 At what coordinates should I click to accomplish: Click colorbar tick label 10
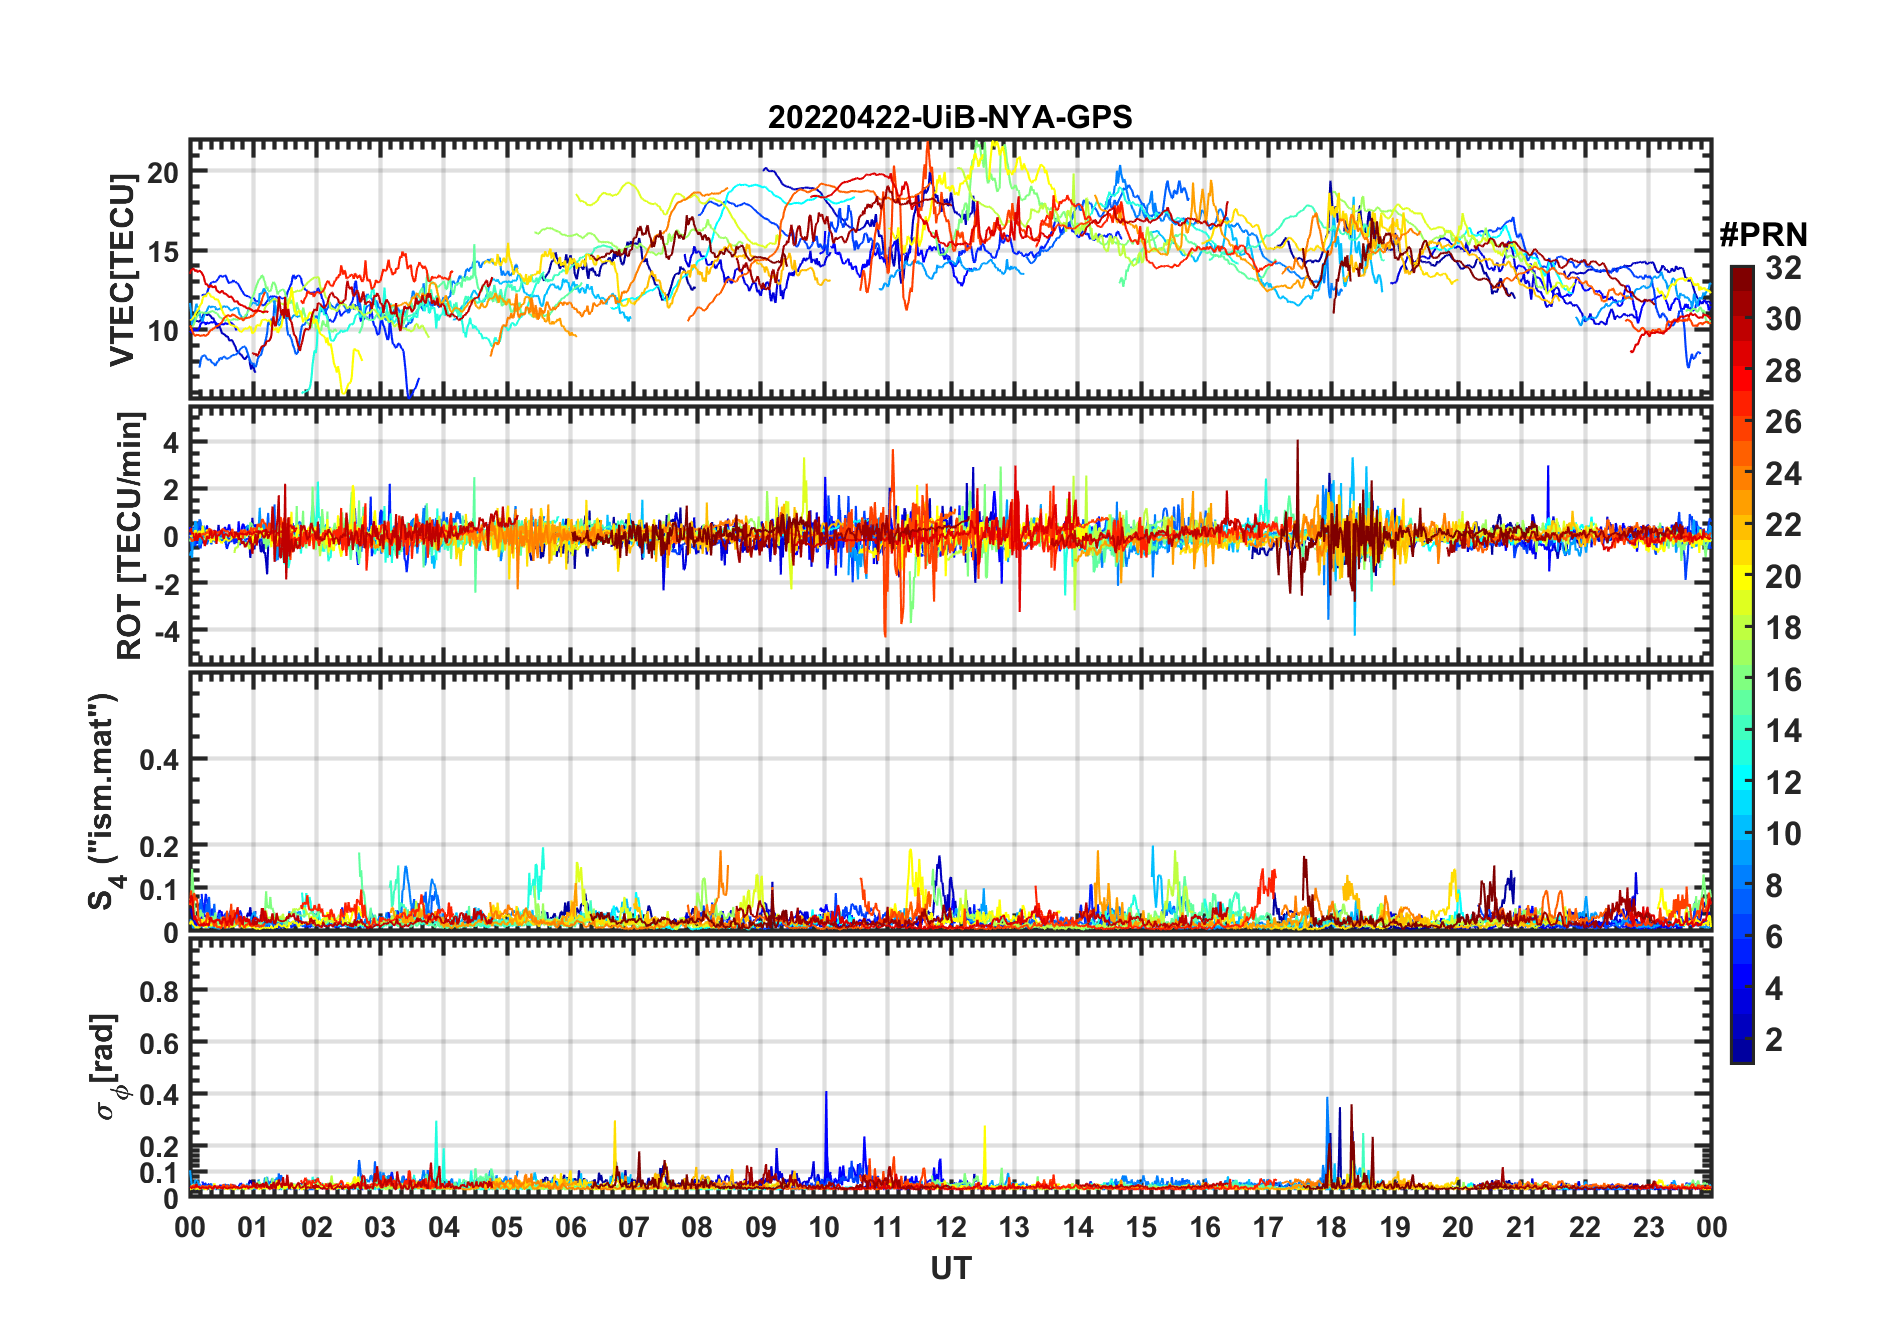(x=1783, y=833)
